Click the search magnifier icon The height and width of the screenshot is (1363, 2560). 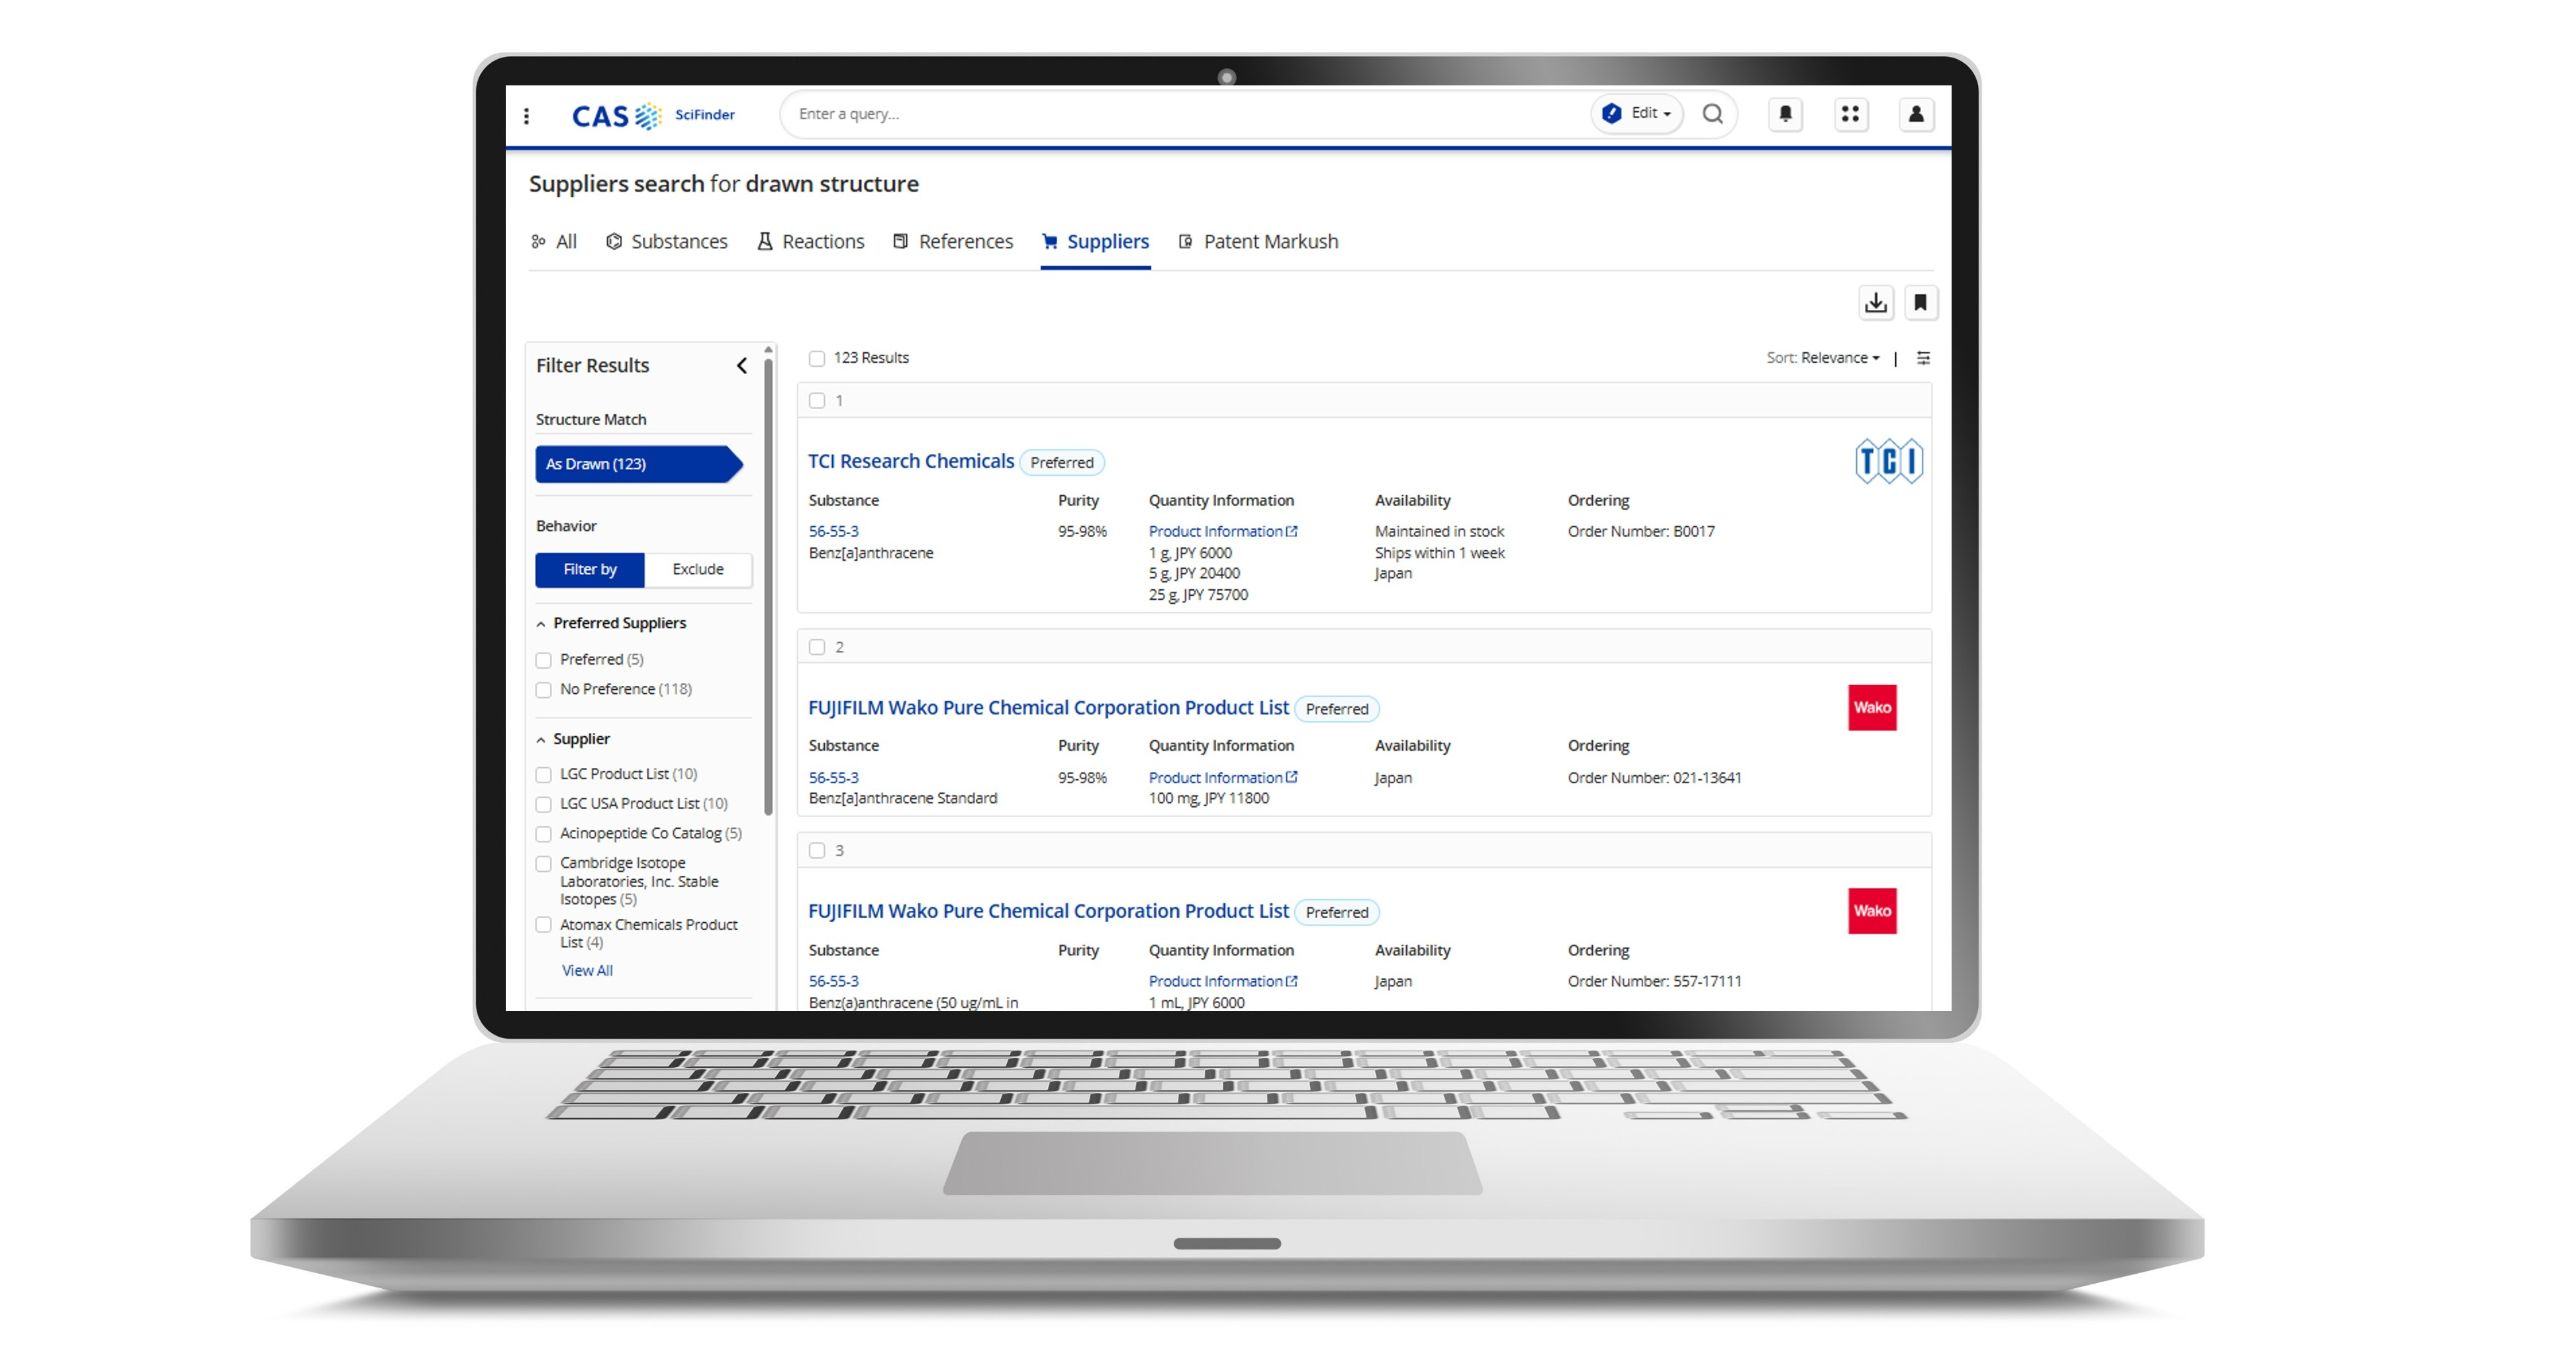pos(1712,114)
